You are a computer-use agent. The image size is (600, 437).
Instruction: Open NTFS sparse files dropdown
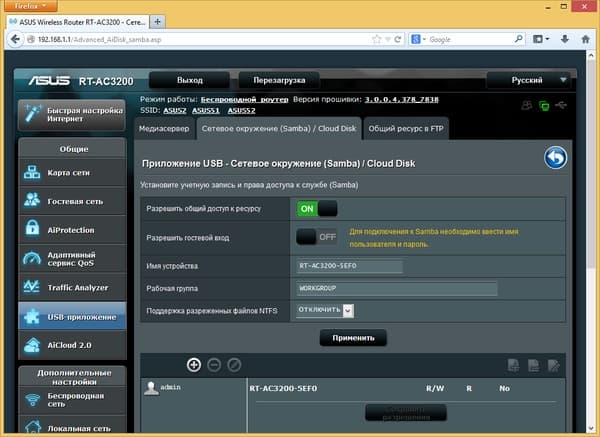325,310
